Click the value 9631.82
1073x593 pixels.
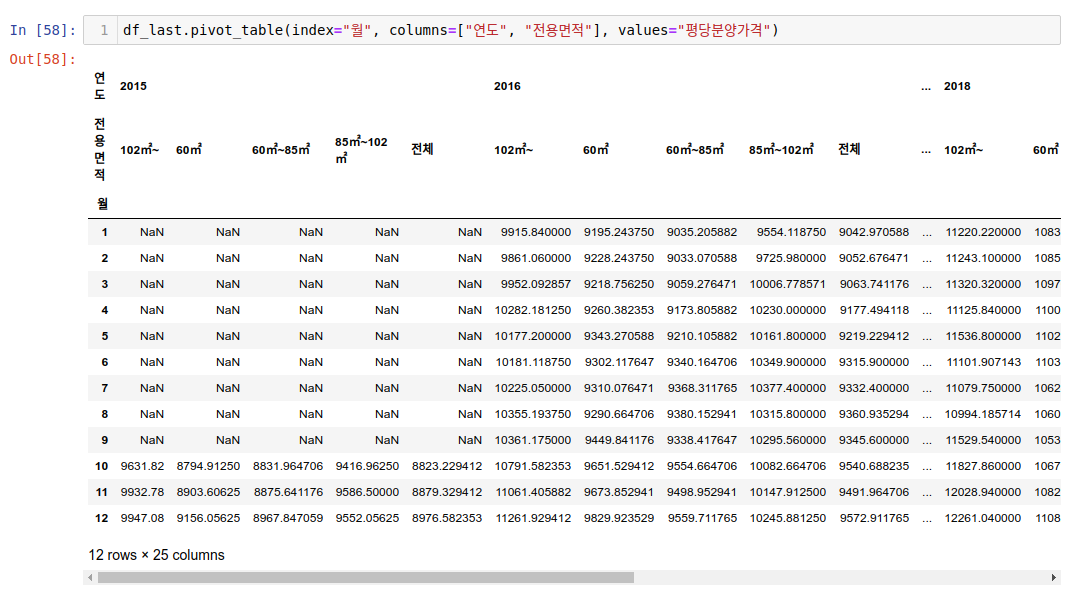point(142,466)
